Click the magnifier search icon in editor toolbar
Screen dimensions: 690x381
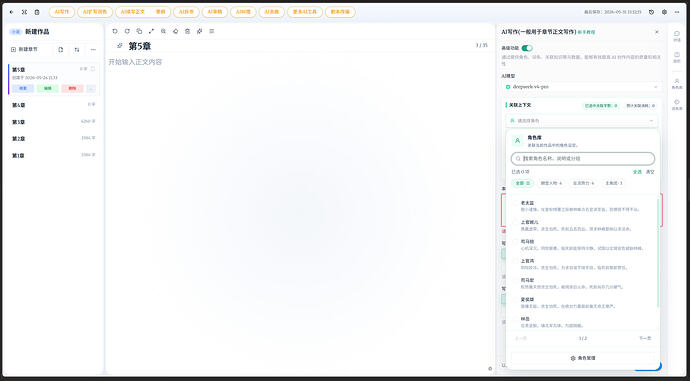tap(163, 31)
